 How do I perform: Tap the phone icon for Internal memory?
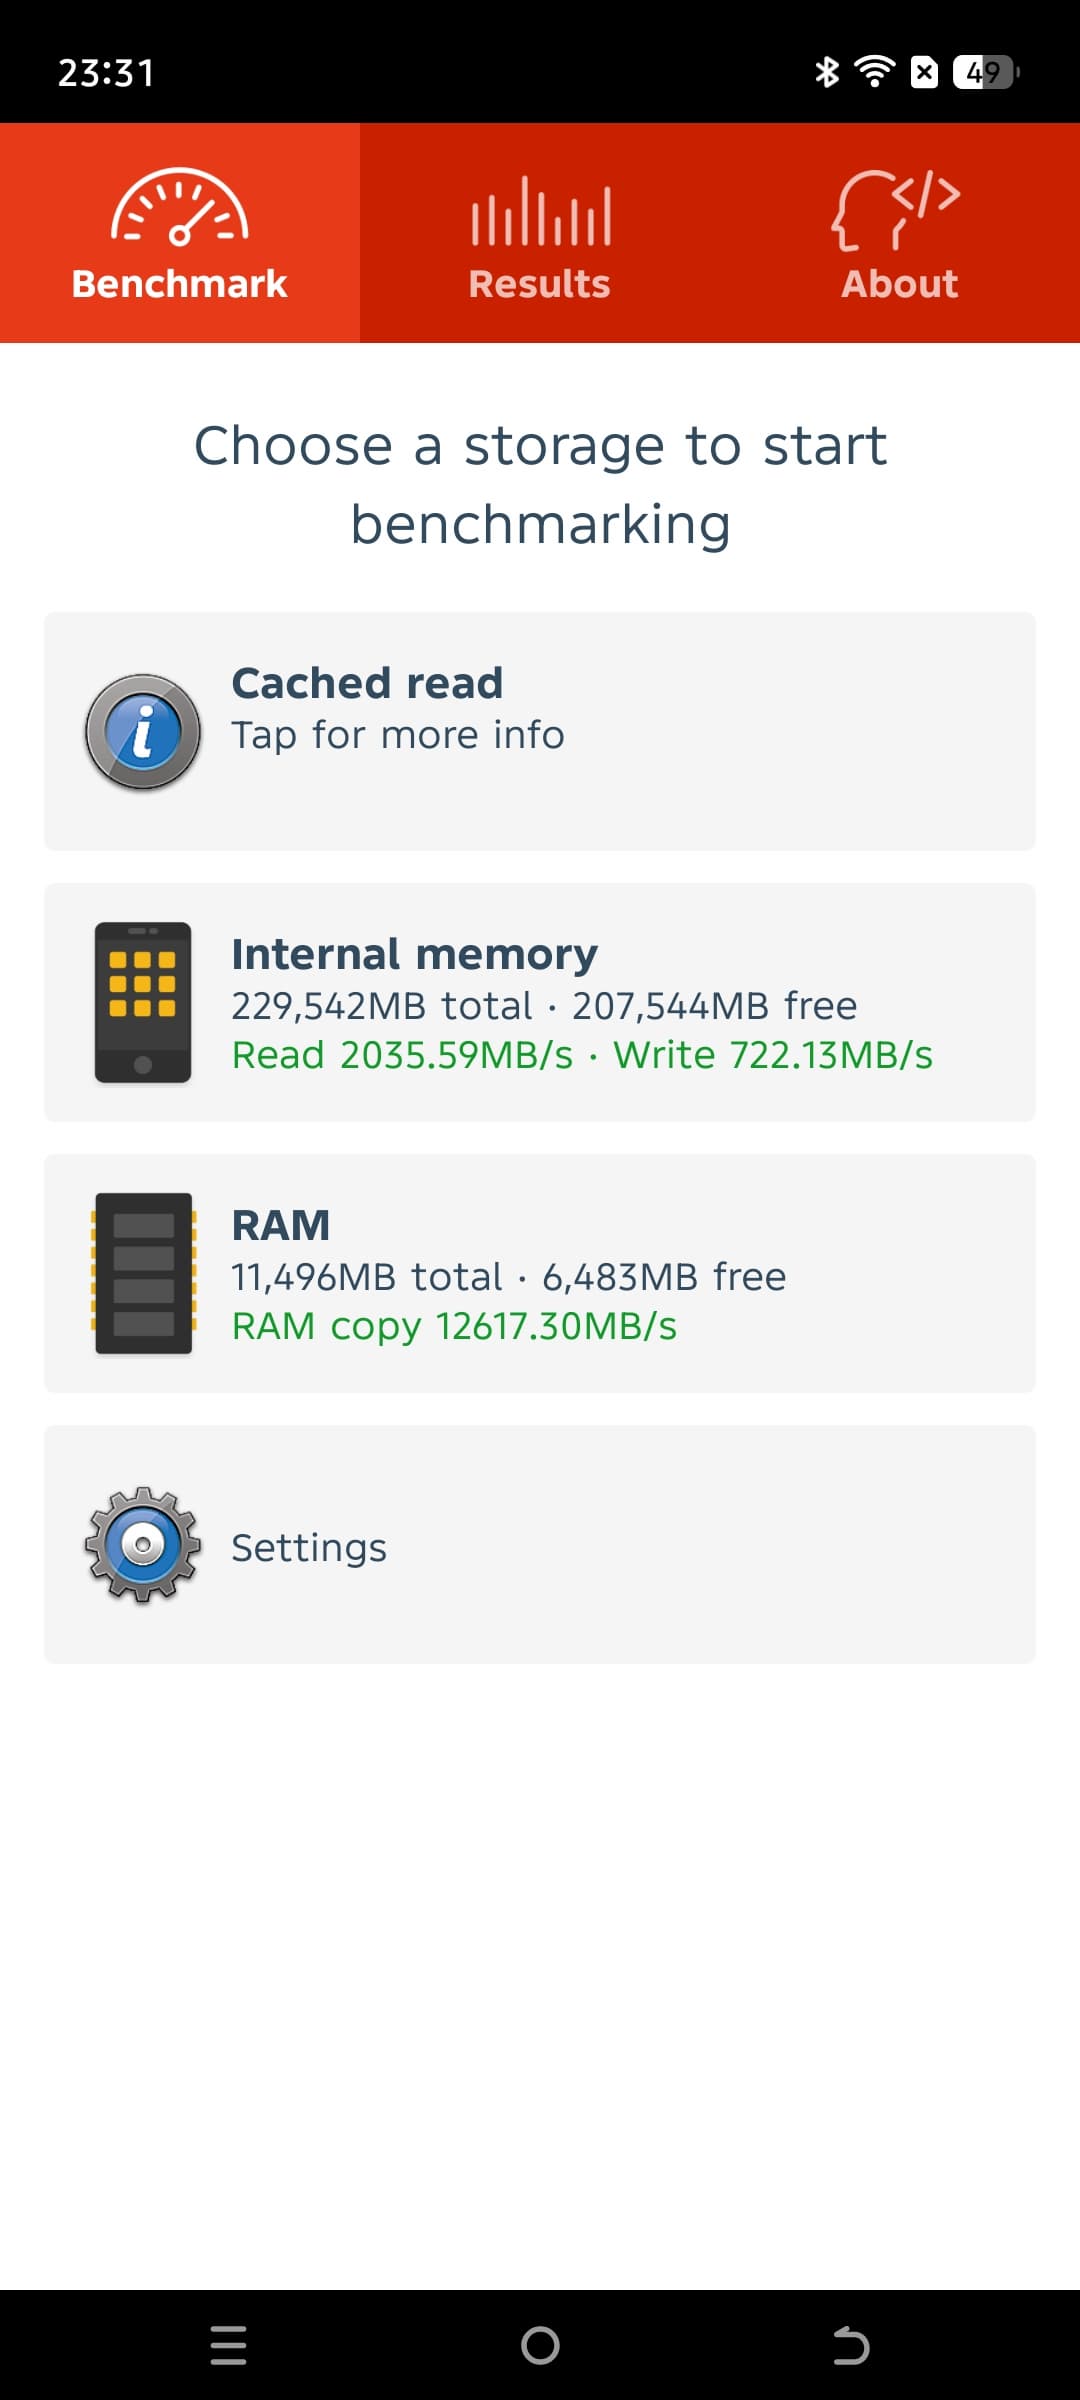(x=143, y=1002)
